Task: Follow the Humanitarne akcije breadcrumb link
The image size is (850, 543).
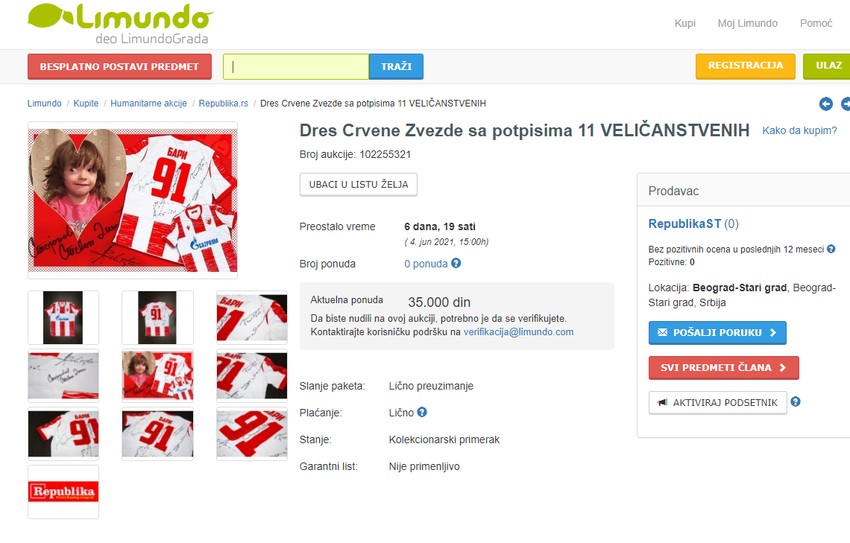Action: tap(149, 104)
